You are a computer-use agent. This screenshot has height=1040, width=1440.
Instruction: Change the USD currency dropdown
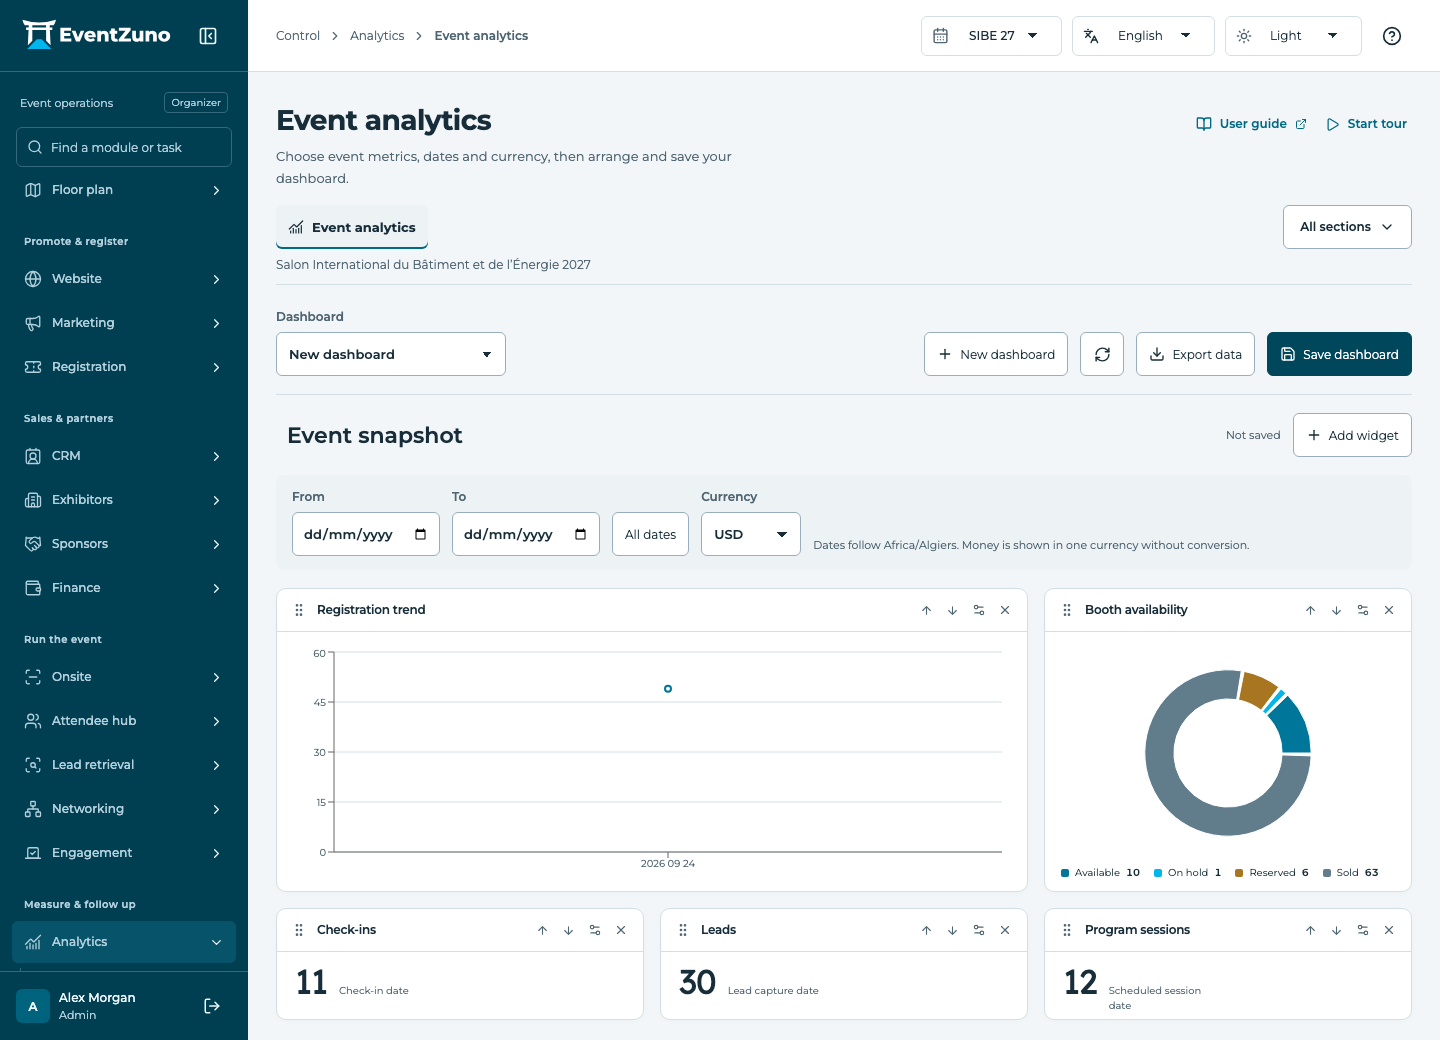click(751, 534)
